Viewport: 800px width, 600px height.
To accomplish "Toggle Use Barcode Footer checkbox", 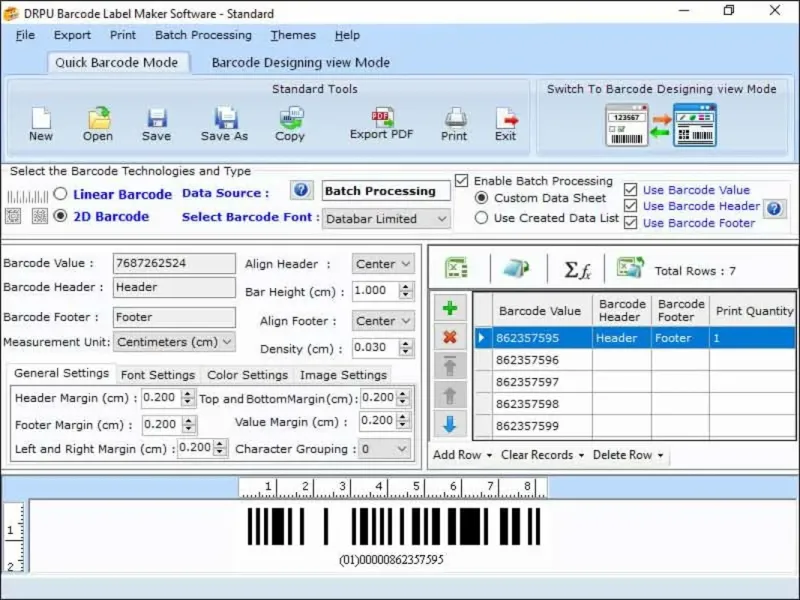I will (631, 223).
